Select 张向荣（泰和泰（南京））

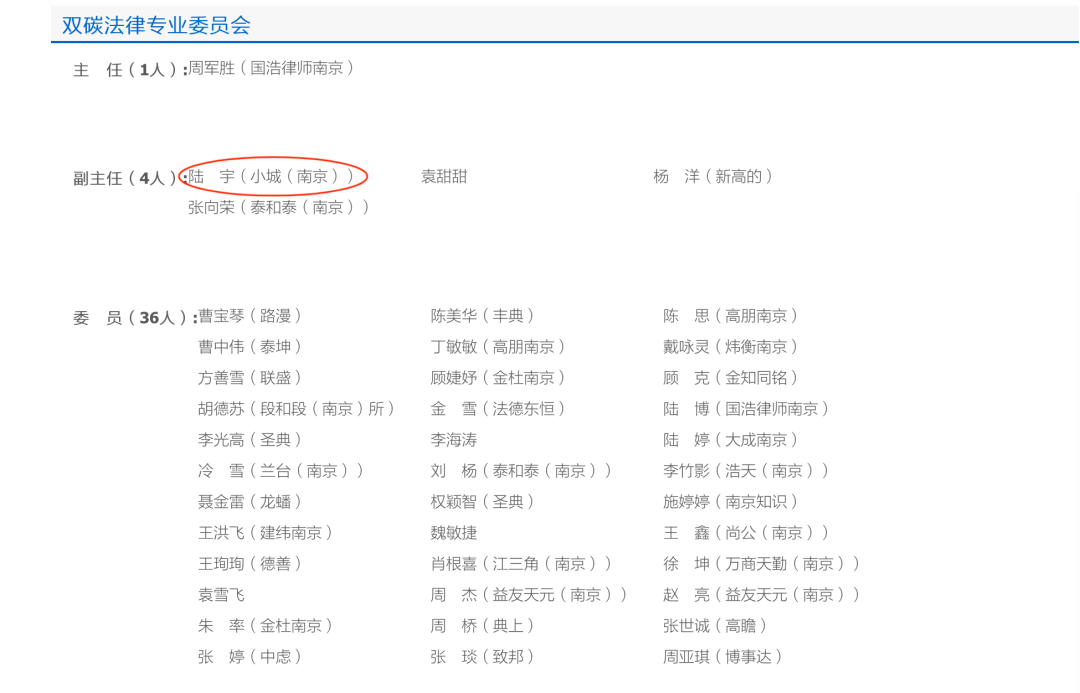278,207
